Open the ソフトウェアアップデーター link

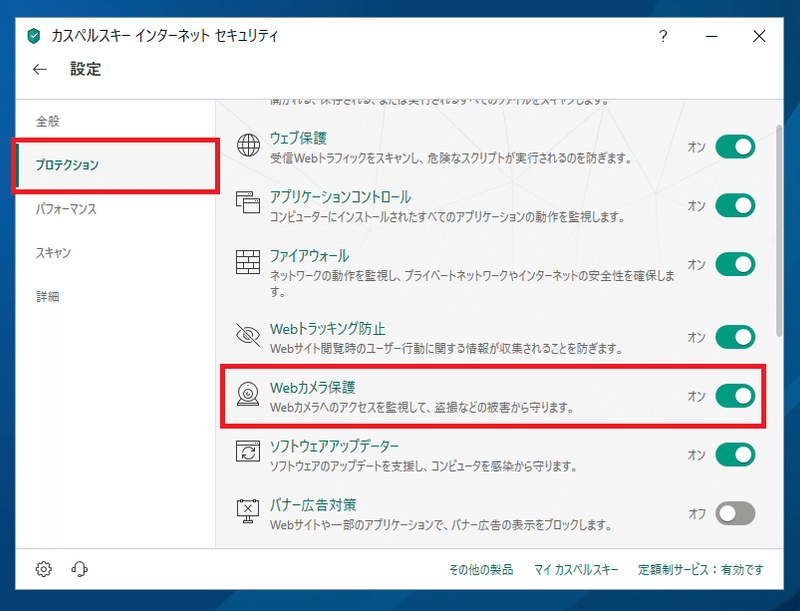(x=334, y=446)
